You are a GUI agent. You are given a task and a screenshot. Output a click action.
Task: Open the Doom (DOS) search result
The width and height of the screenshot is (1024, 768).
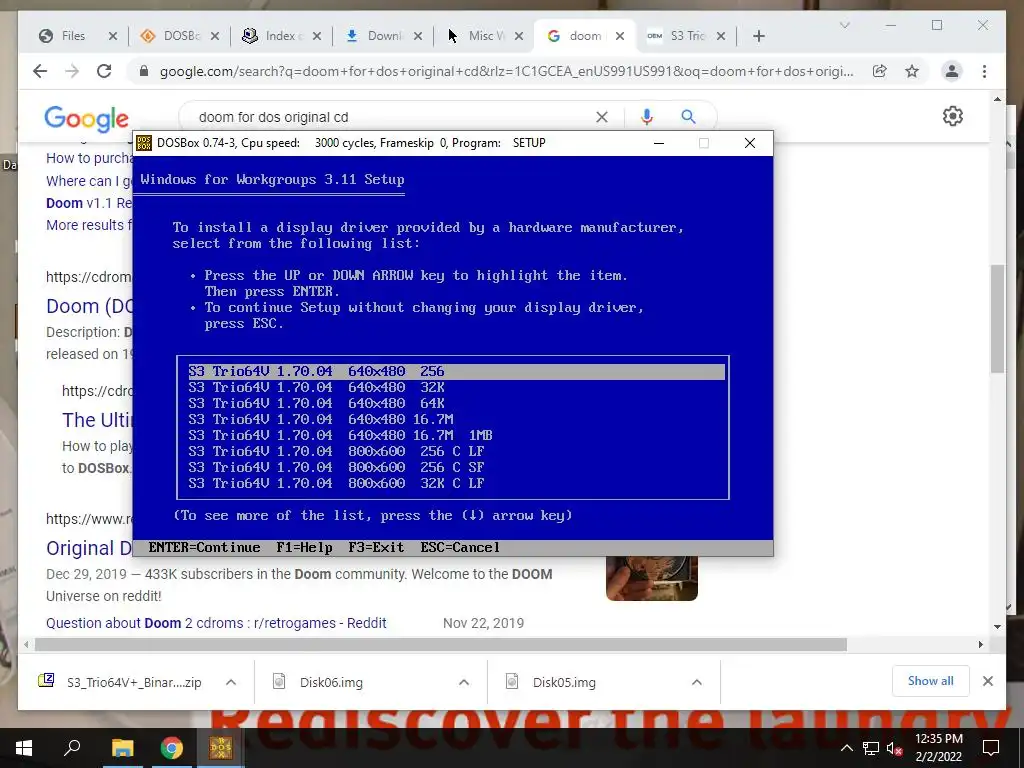(x=89, y=306)
